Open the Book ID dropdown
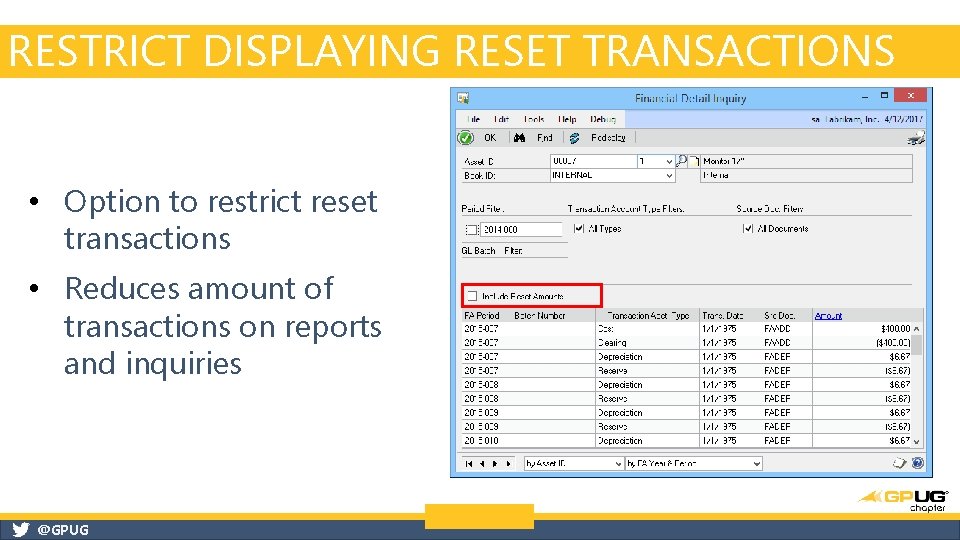 669,176
